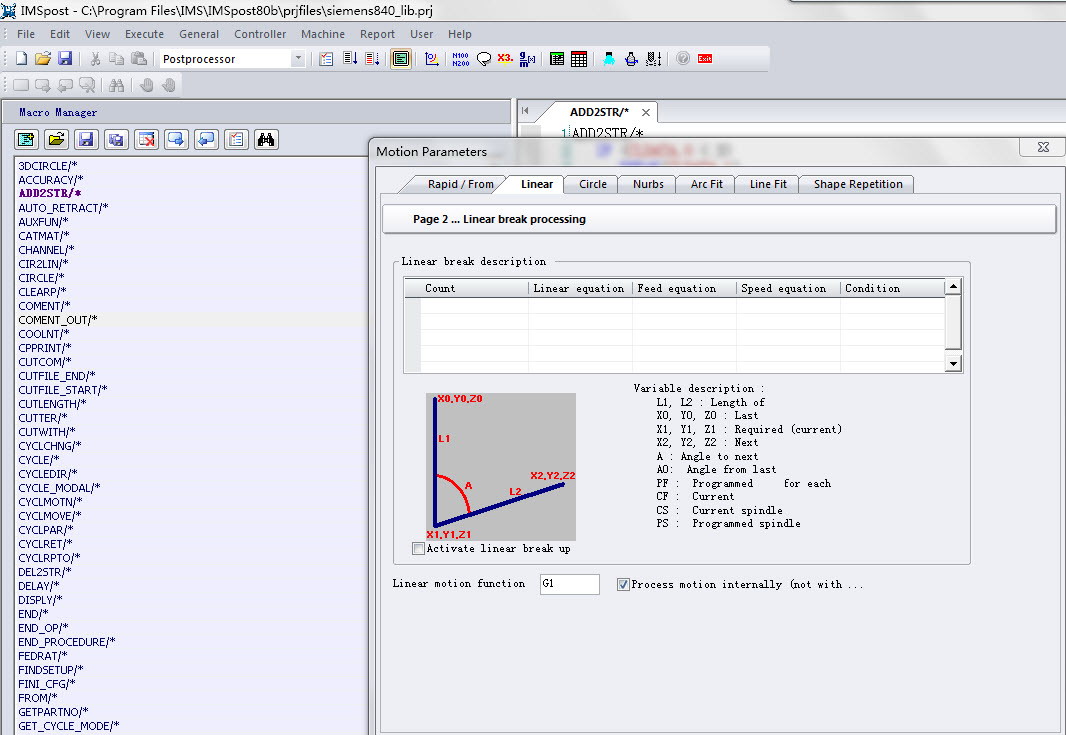The image size is (1066, 735).
Task: Select the ADD2STR/* editor tab
Action: click(x=599, y=112)
